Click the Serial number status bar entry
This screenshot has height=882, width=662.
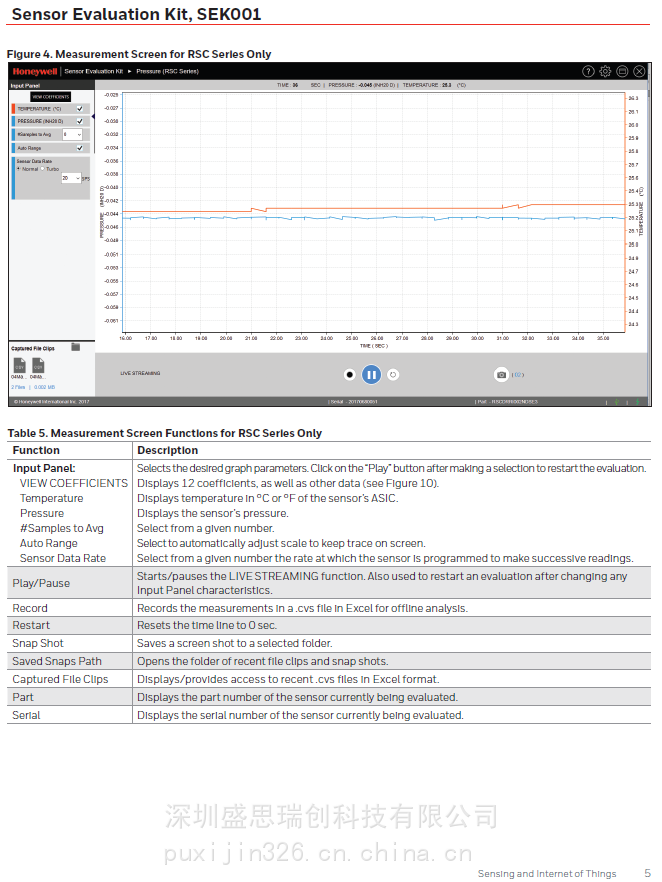tap(353, 402)
